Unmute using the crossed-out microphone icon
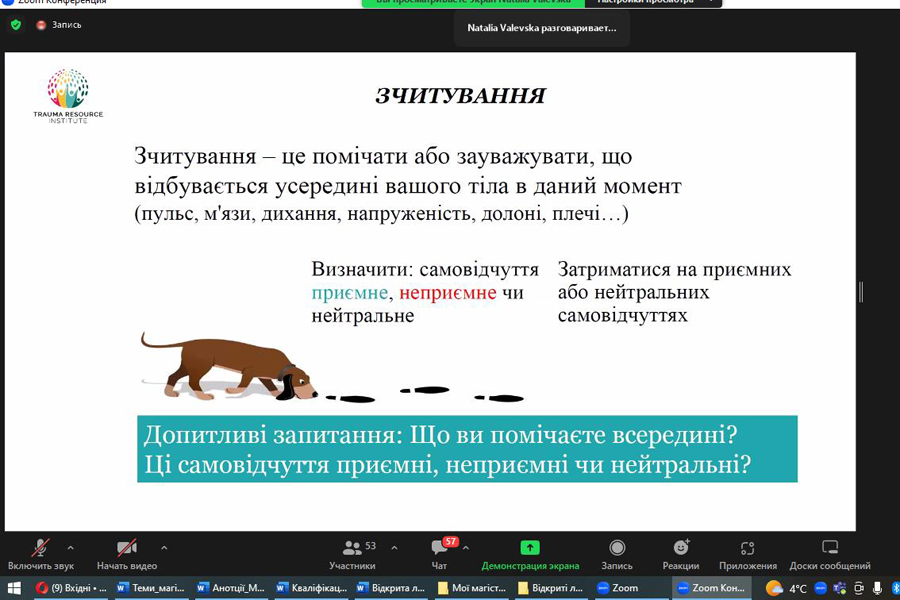900x600 pixels. click(x=40, y=548)
